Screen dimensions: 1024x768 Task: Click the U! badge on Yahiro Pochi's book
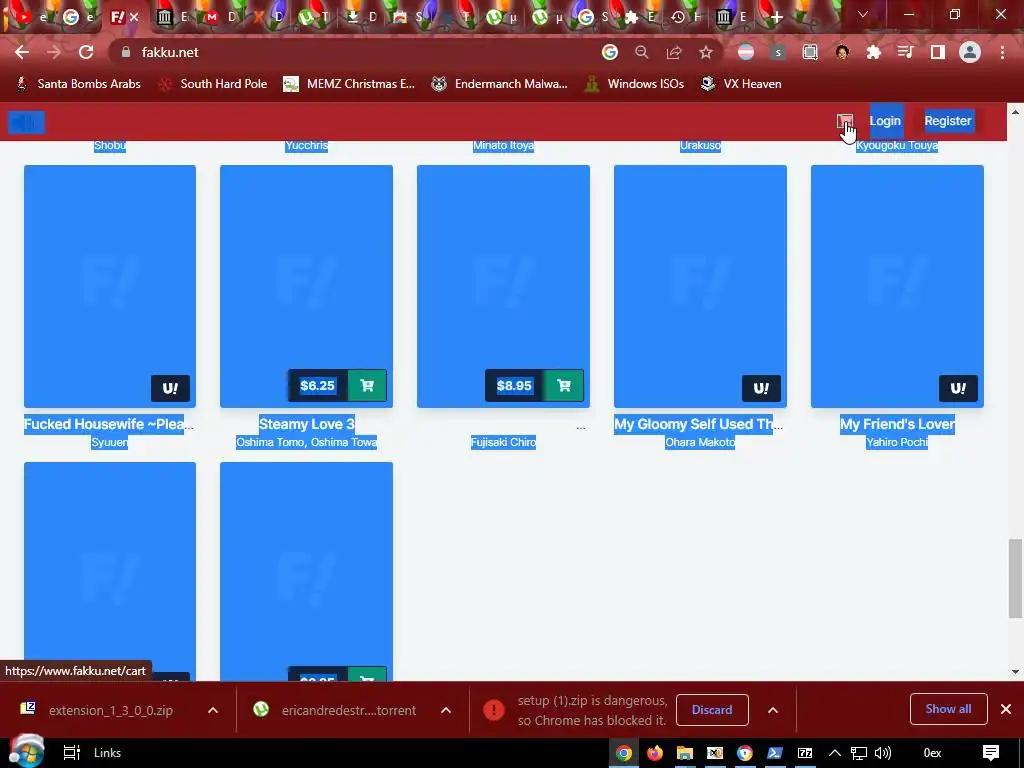958,388
